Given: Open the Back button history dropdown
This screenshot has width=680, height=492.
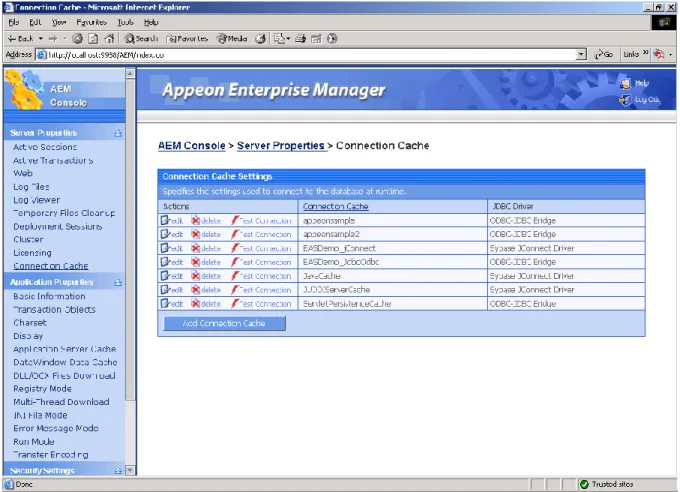Looking at the screenshot, I should 41,39.
